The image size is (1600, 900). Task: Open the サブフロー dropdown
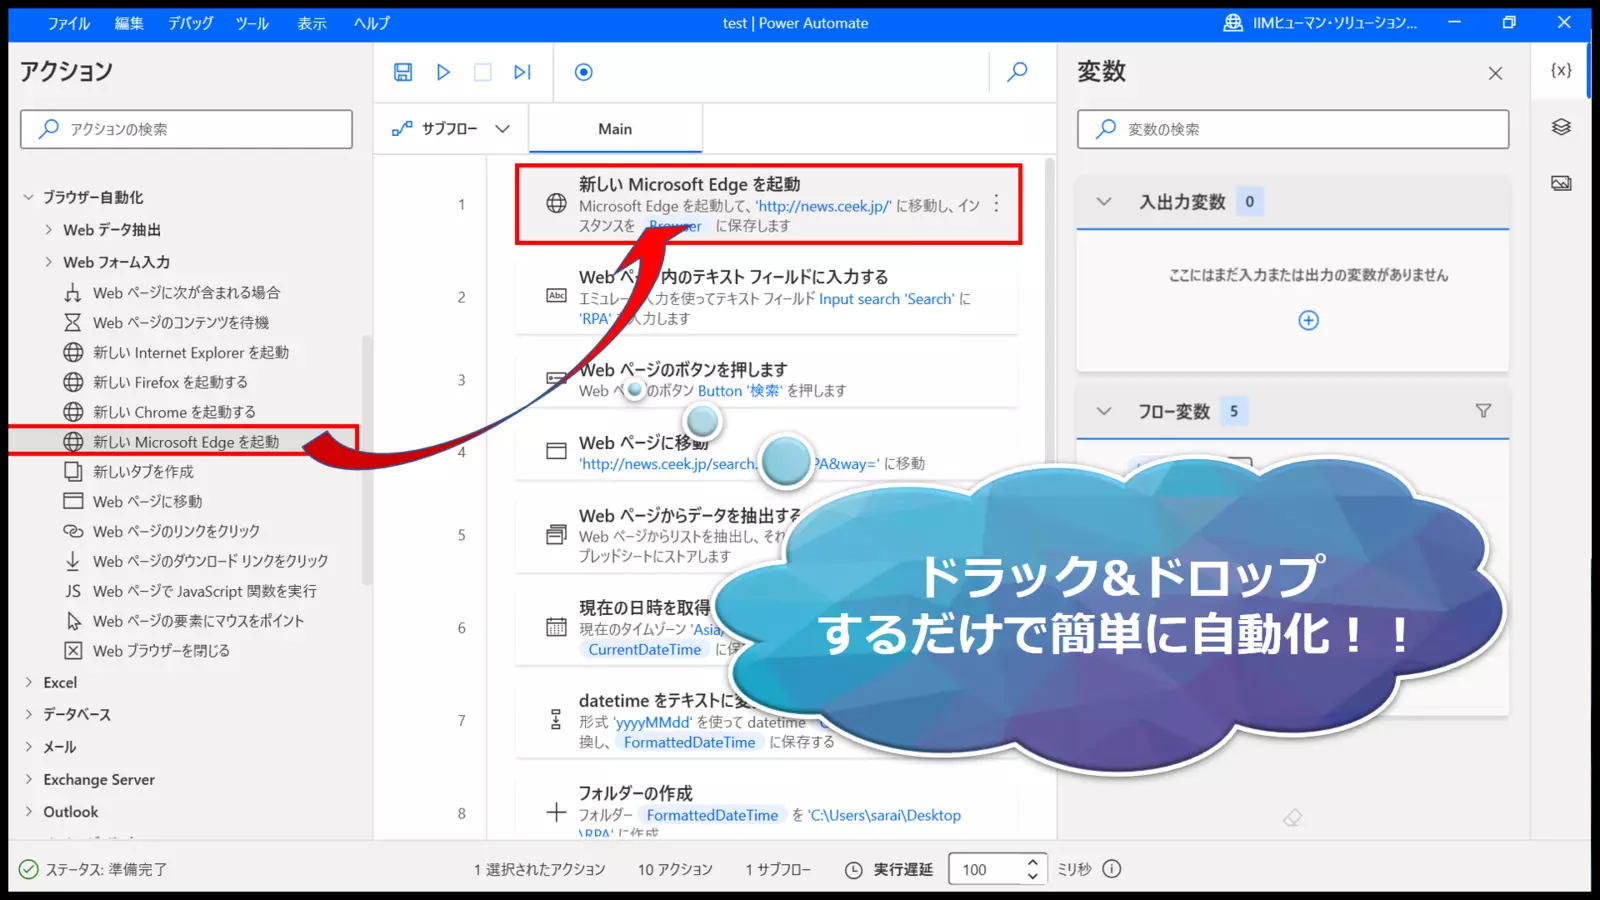[451, 129]
